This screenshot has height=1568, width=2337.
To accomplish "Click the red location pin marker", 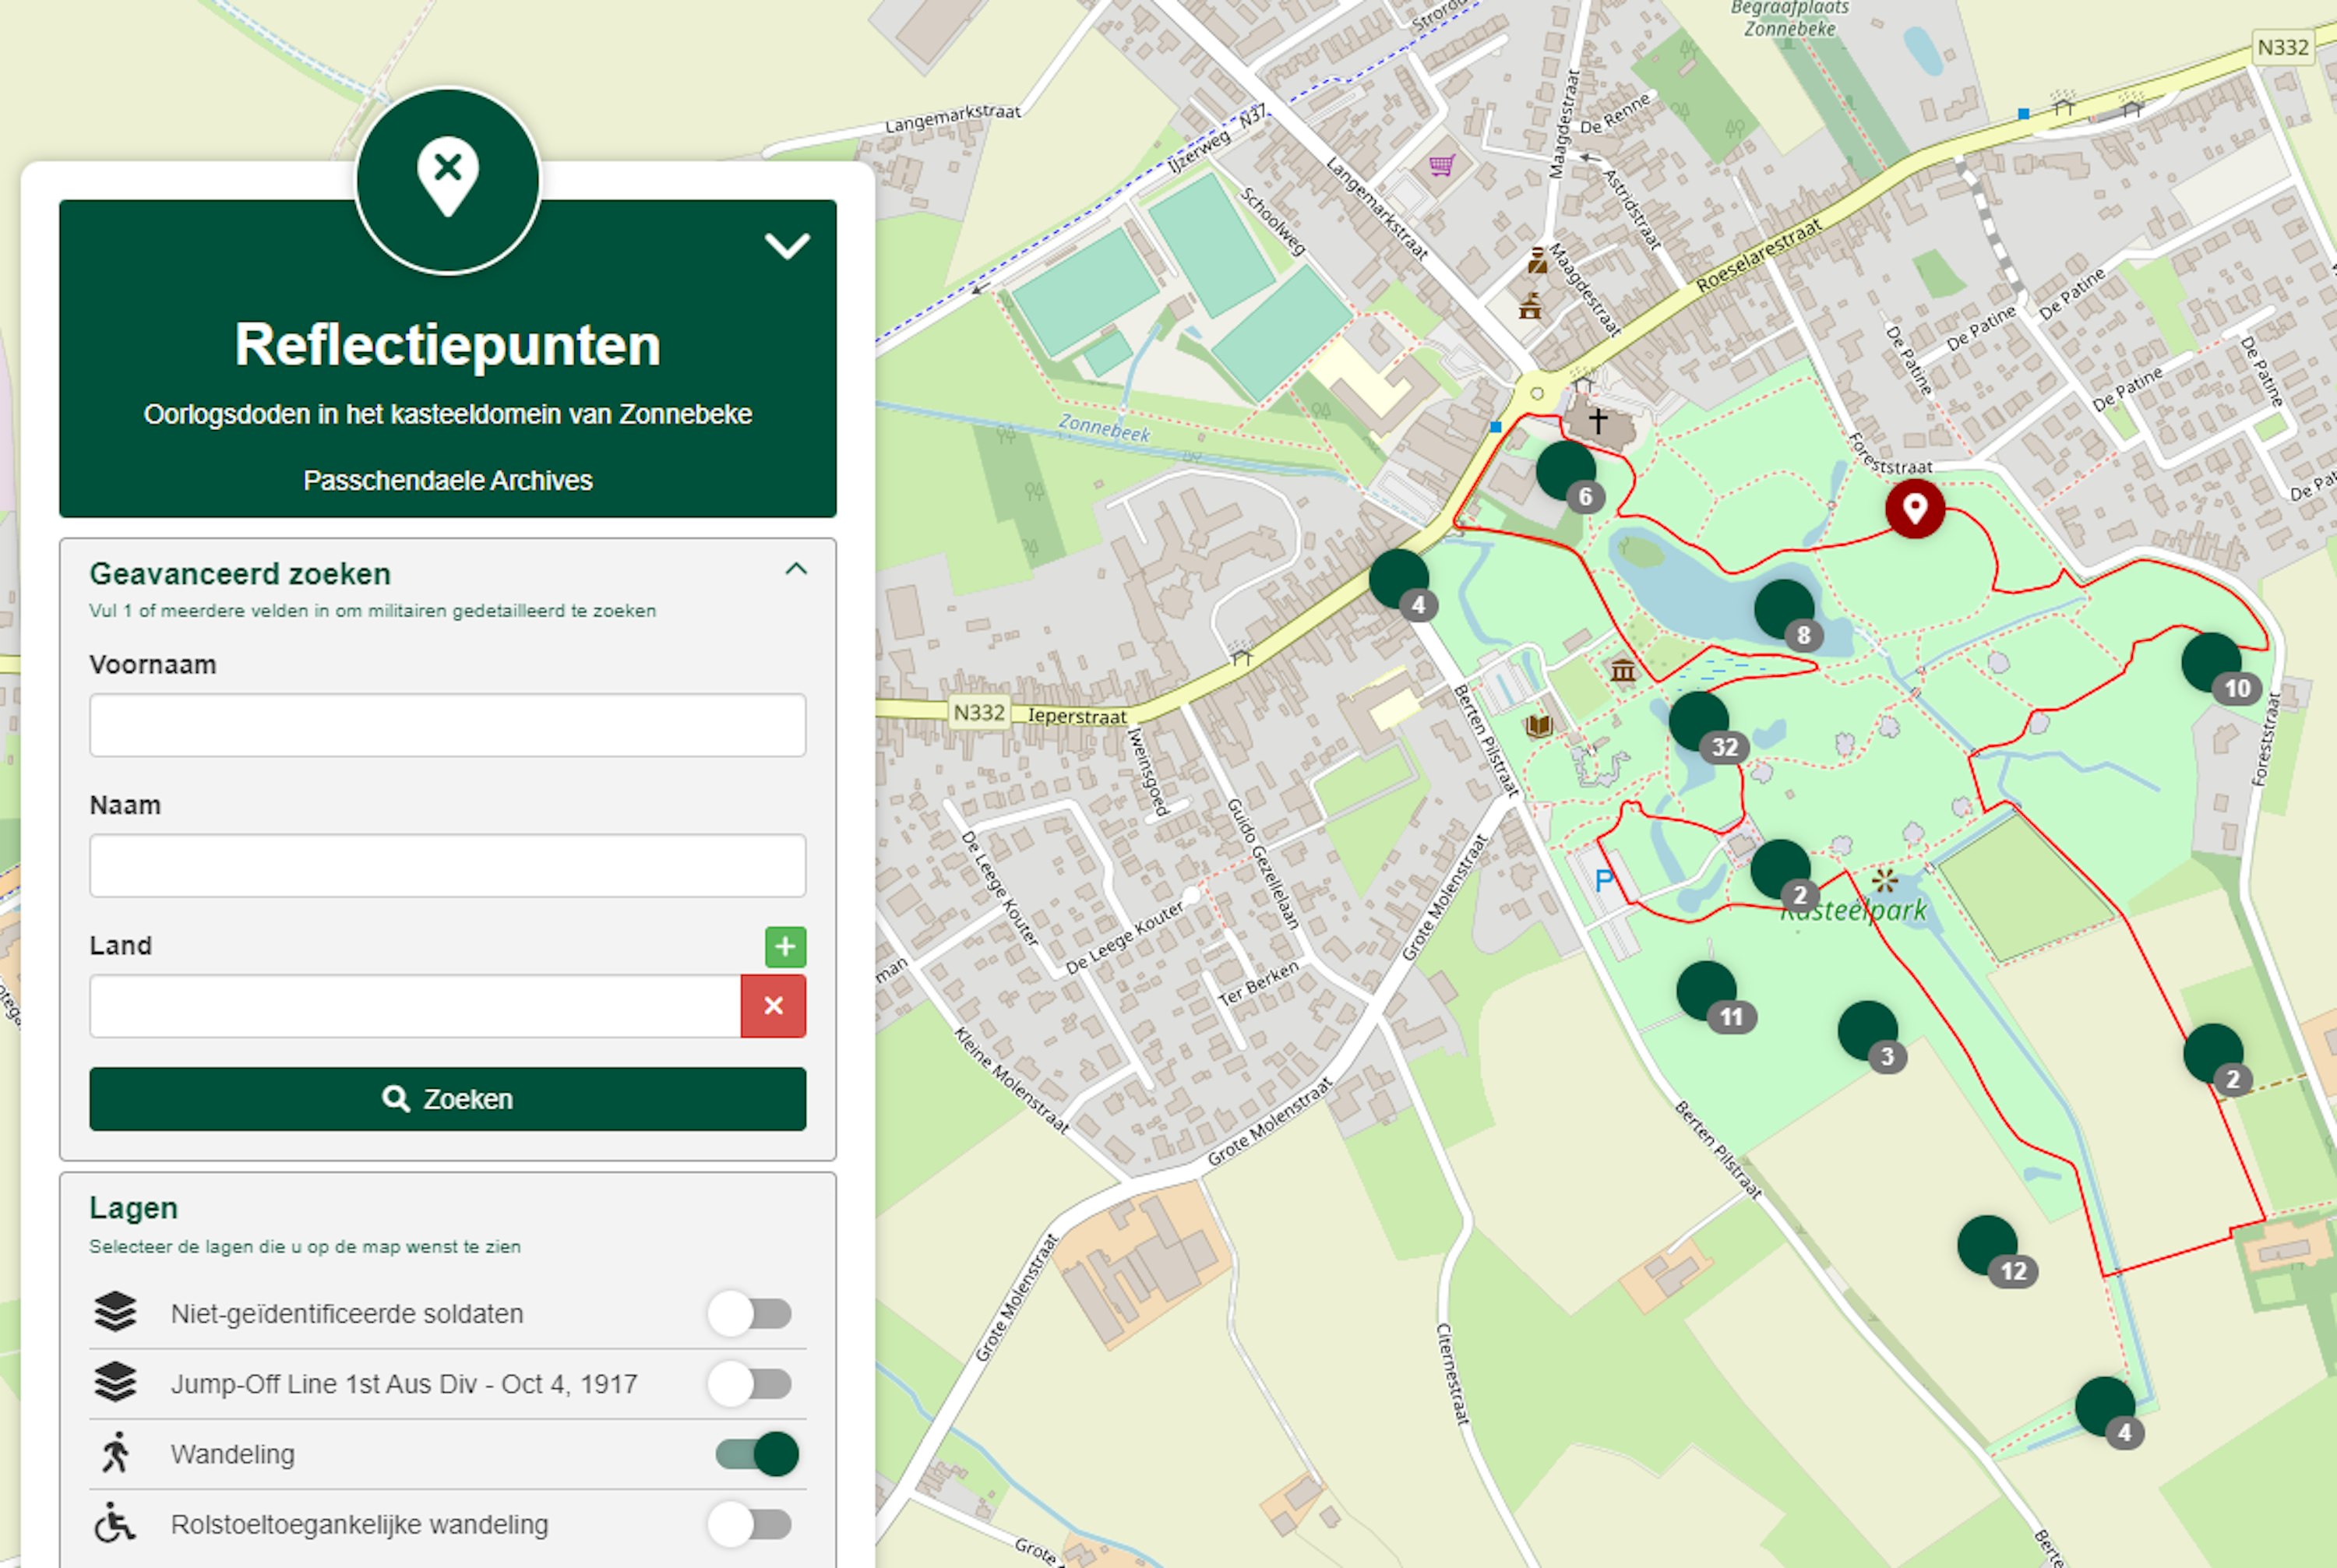I will point(1914,508).
